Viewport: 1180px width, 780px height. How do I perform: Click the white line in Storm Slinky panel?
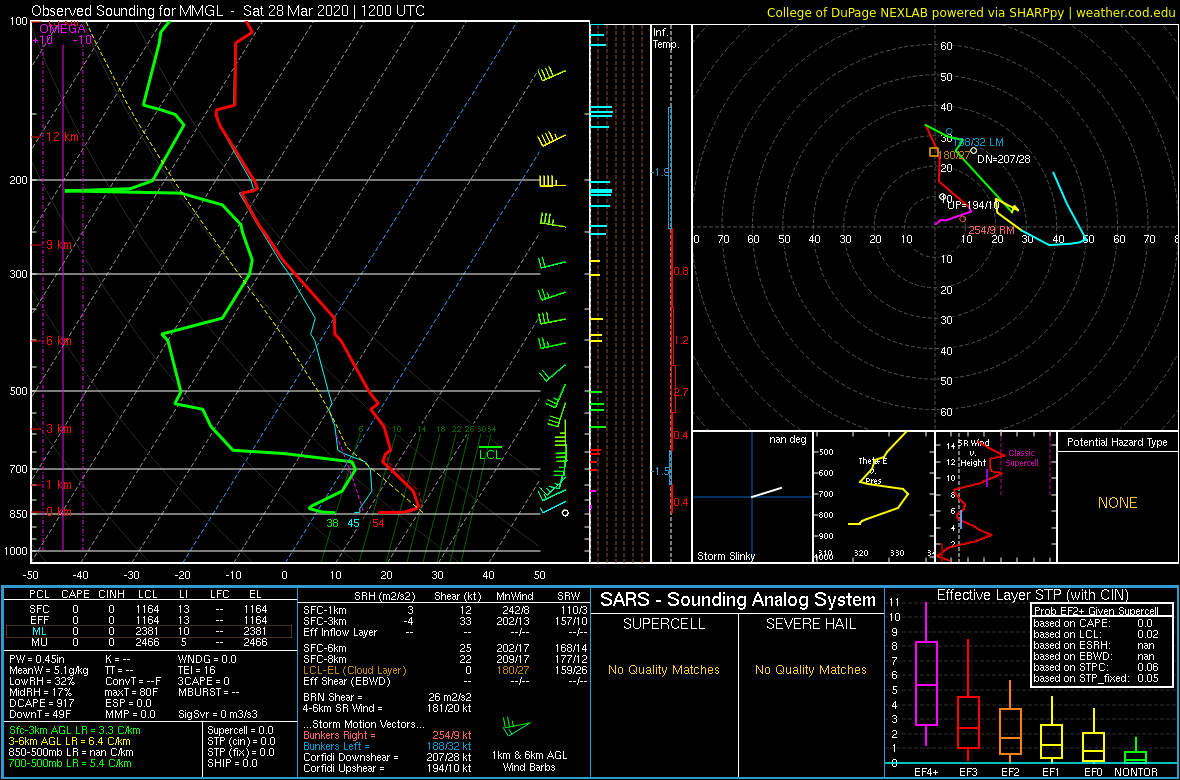coord(766,492)
